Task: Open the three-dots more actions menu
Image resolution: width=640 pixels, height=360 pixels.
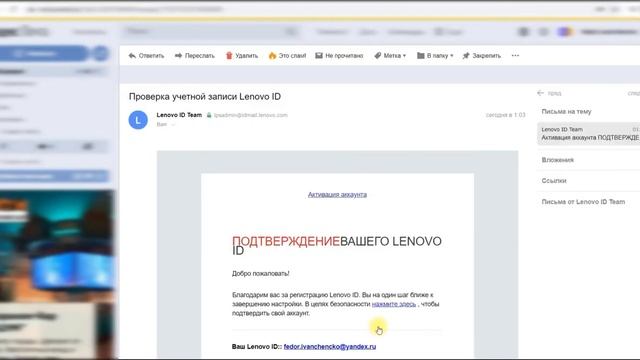Action: click(x=515, y=56)
